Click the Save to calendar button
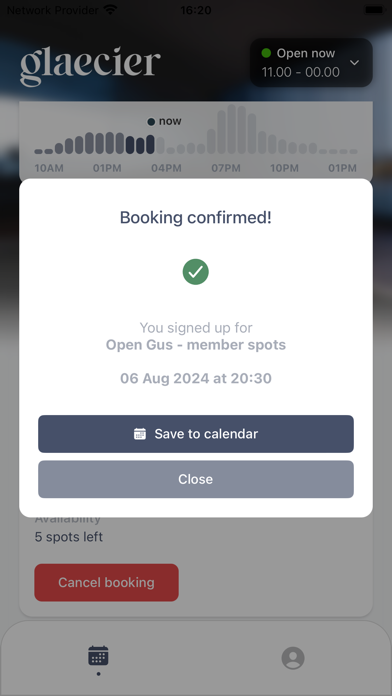 196,434
